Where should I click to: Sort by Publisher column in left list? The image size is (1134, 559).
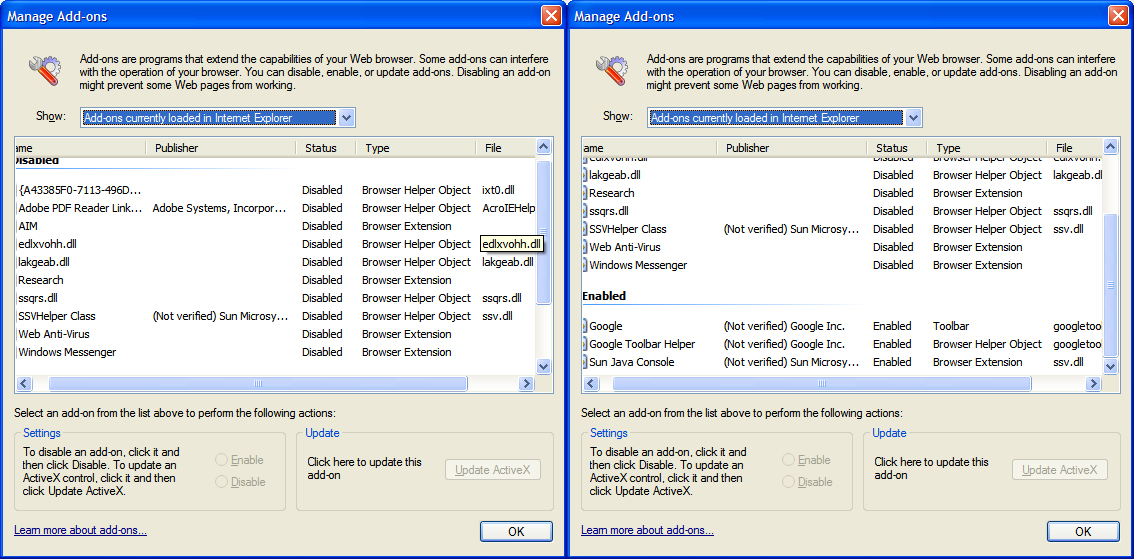[222, 148]
